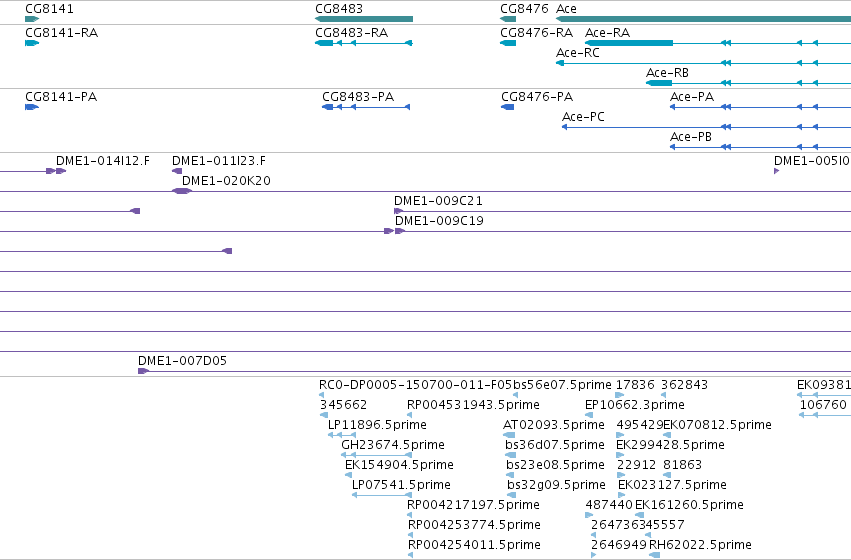The image size is (851, 560).
Task: Select the Ace-PC protein label
Action: 583,117
